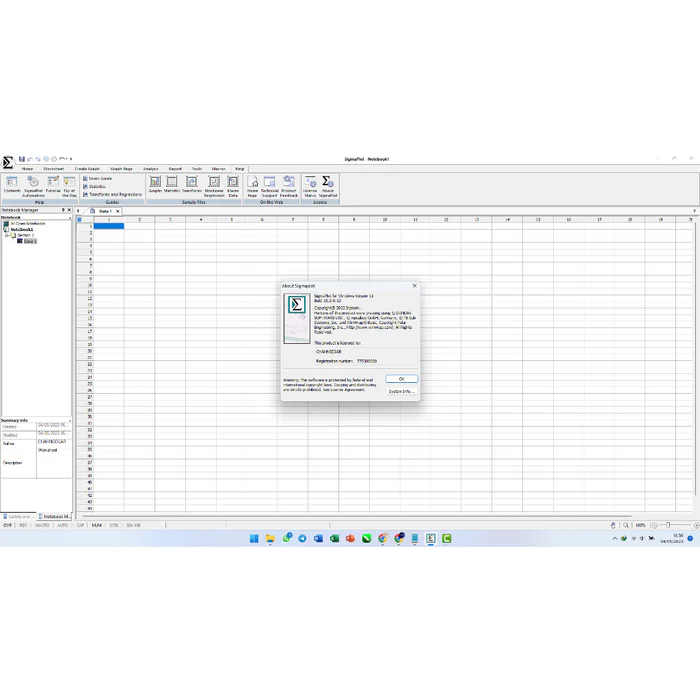Switch to the Home ribbon tab
The width and height of the screenshot is (700, 700).
(x=27, y=169)
